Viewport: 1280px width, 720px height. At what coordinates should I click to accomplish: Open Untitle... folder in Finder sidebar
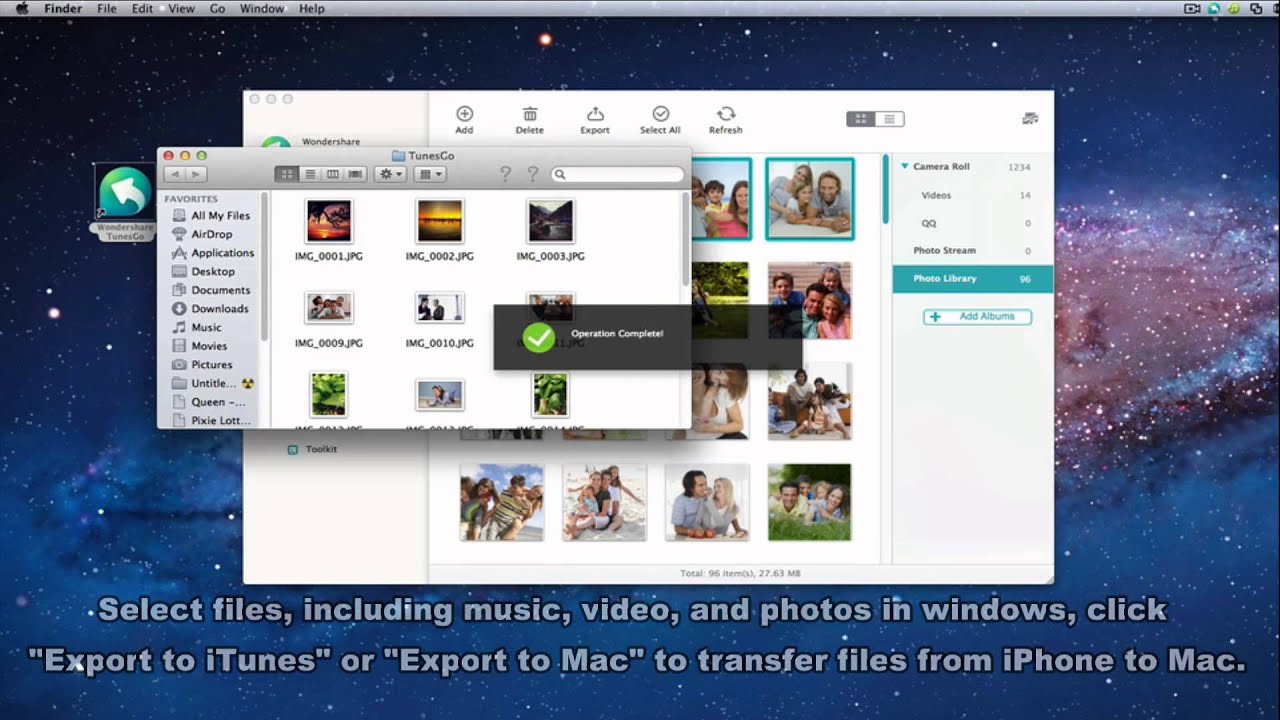[211, 383]
